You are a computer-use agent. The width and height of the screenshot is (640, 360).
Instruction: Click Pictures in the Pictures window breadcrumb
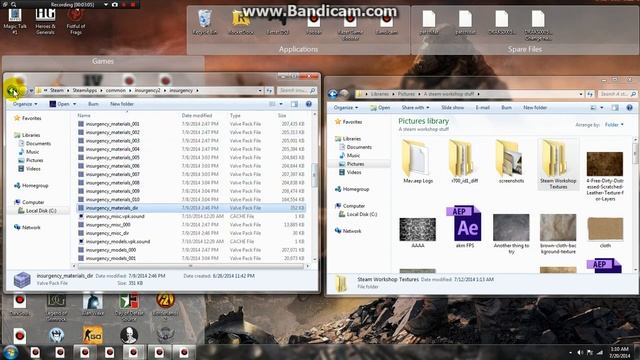click(x=406, y=94)
